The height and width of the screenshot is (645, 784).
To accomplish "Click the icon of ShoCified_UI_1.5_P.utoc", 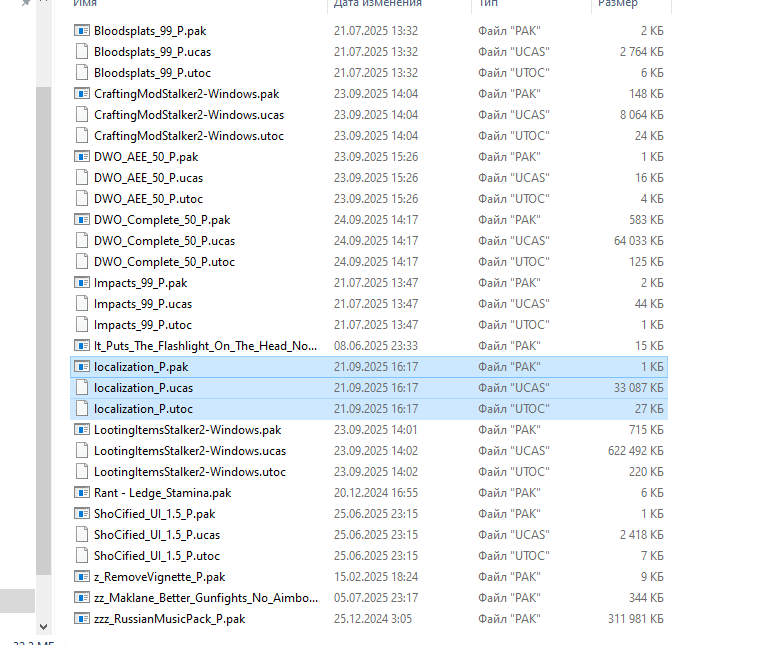I will pyautogui.click(x=82, y=556).
